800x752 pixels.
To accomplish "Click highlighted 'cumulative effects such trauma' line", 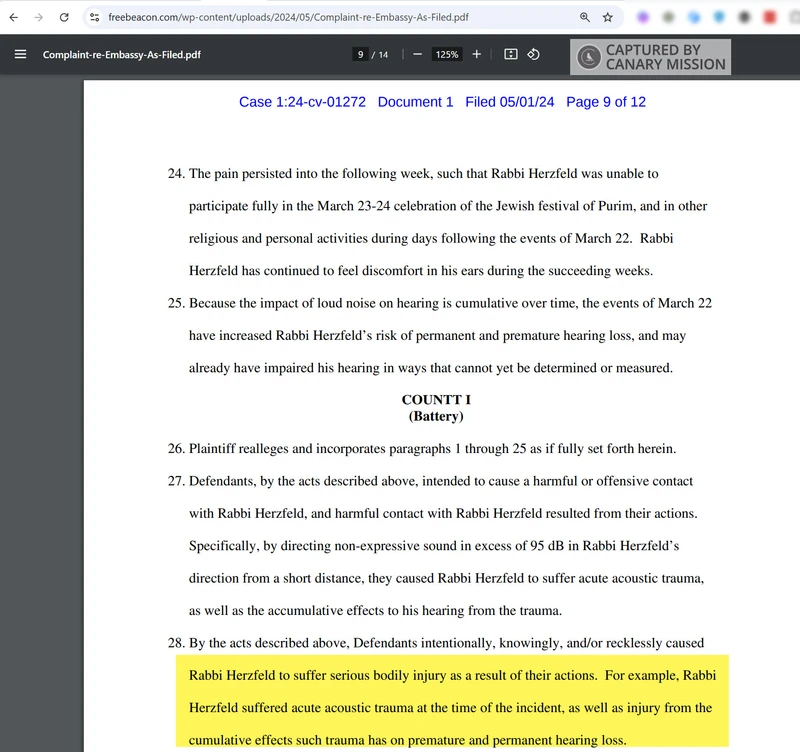I will point(407,740).
